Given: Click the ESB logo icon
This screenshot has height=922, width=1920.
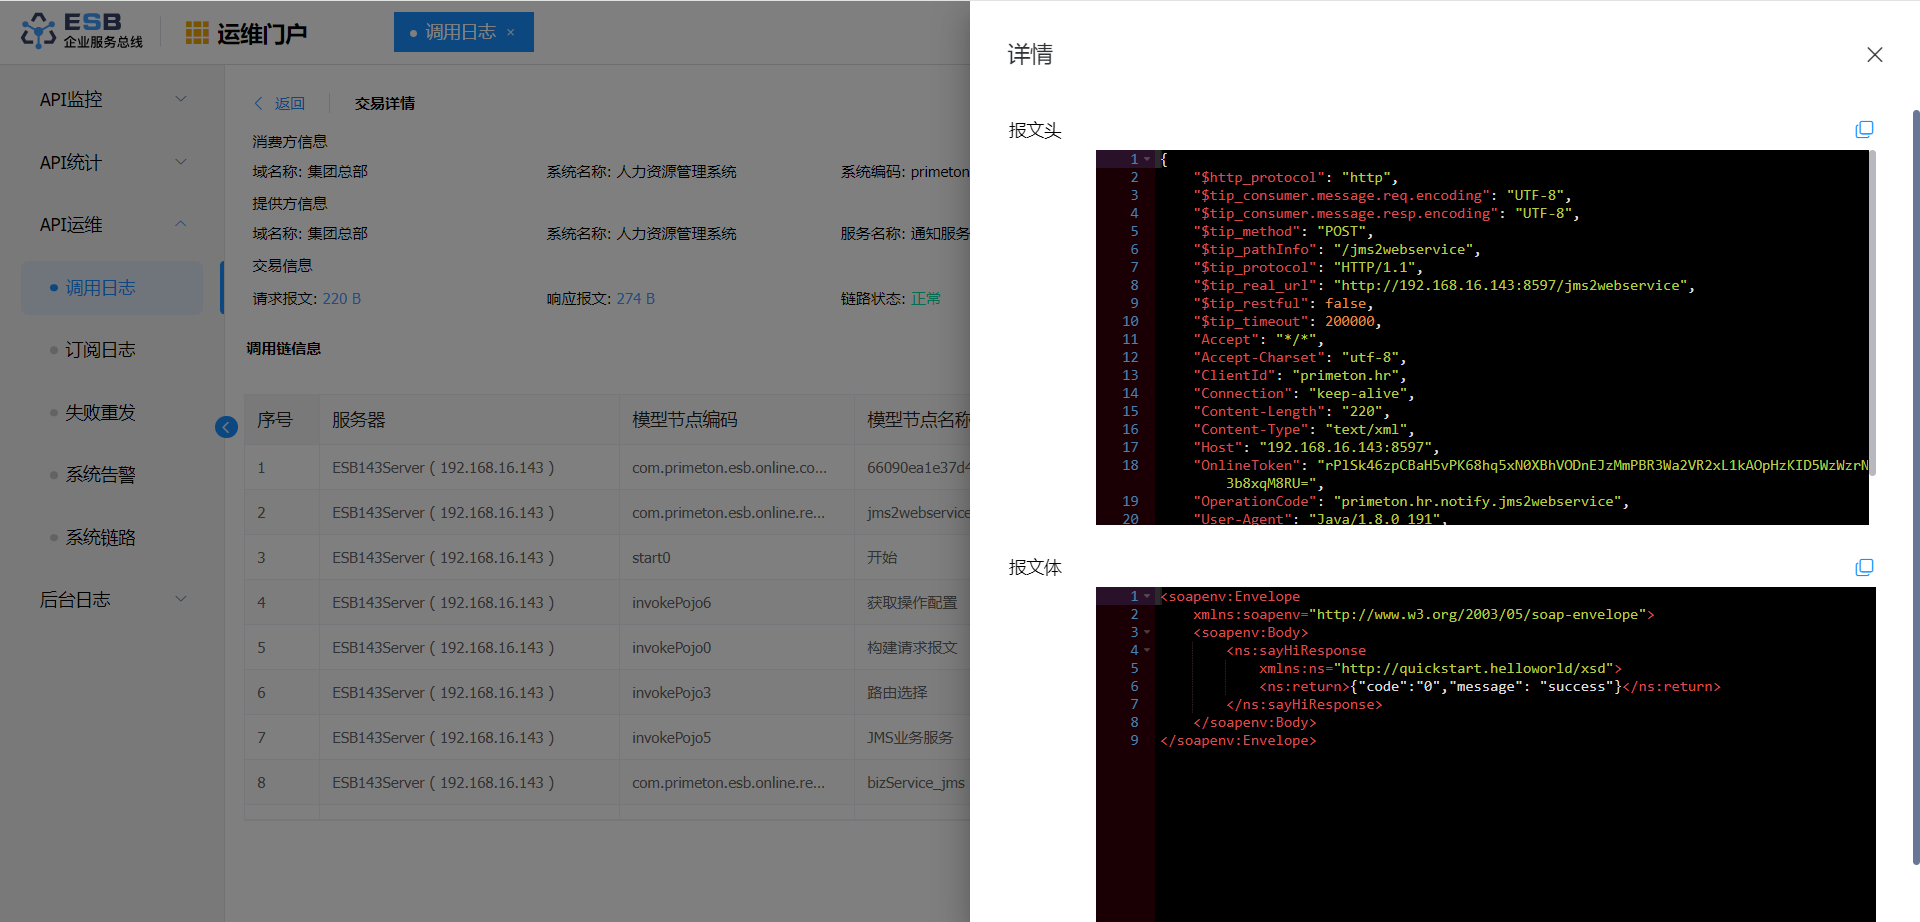Looking at the screenshot, I should click(39, 31).
